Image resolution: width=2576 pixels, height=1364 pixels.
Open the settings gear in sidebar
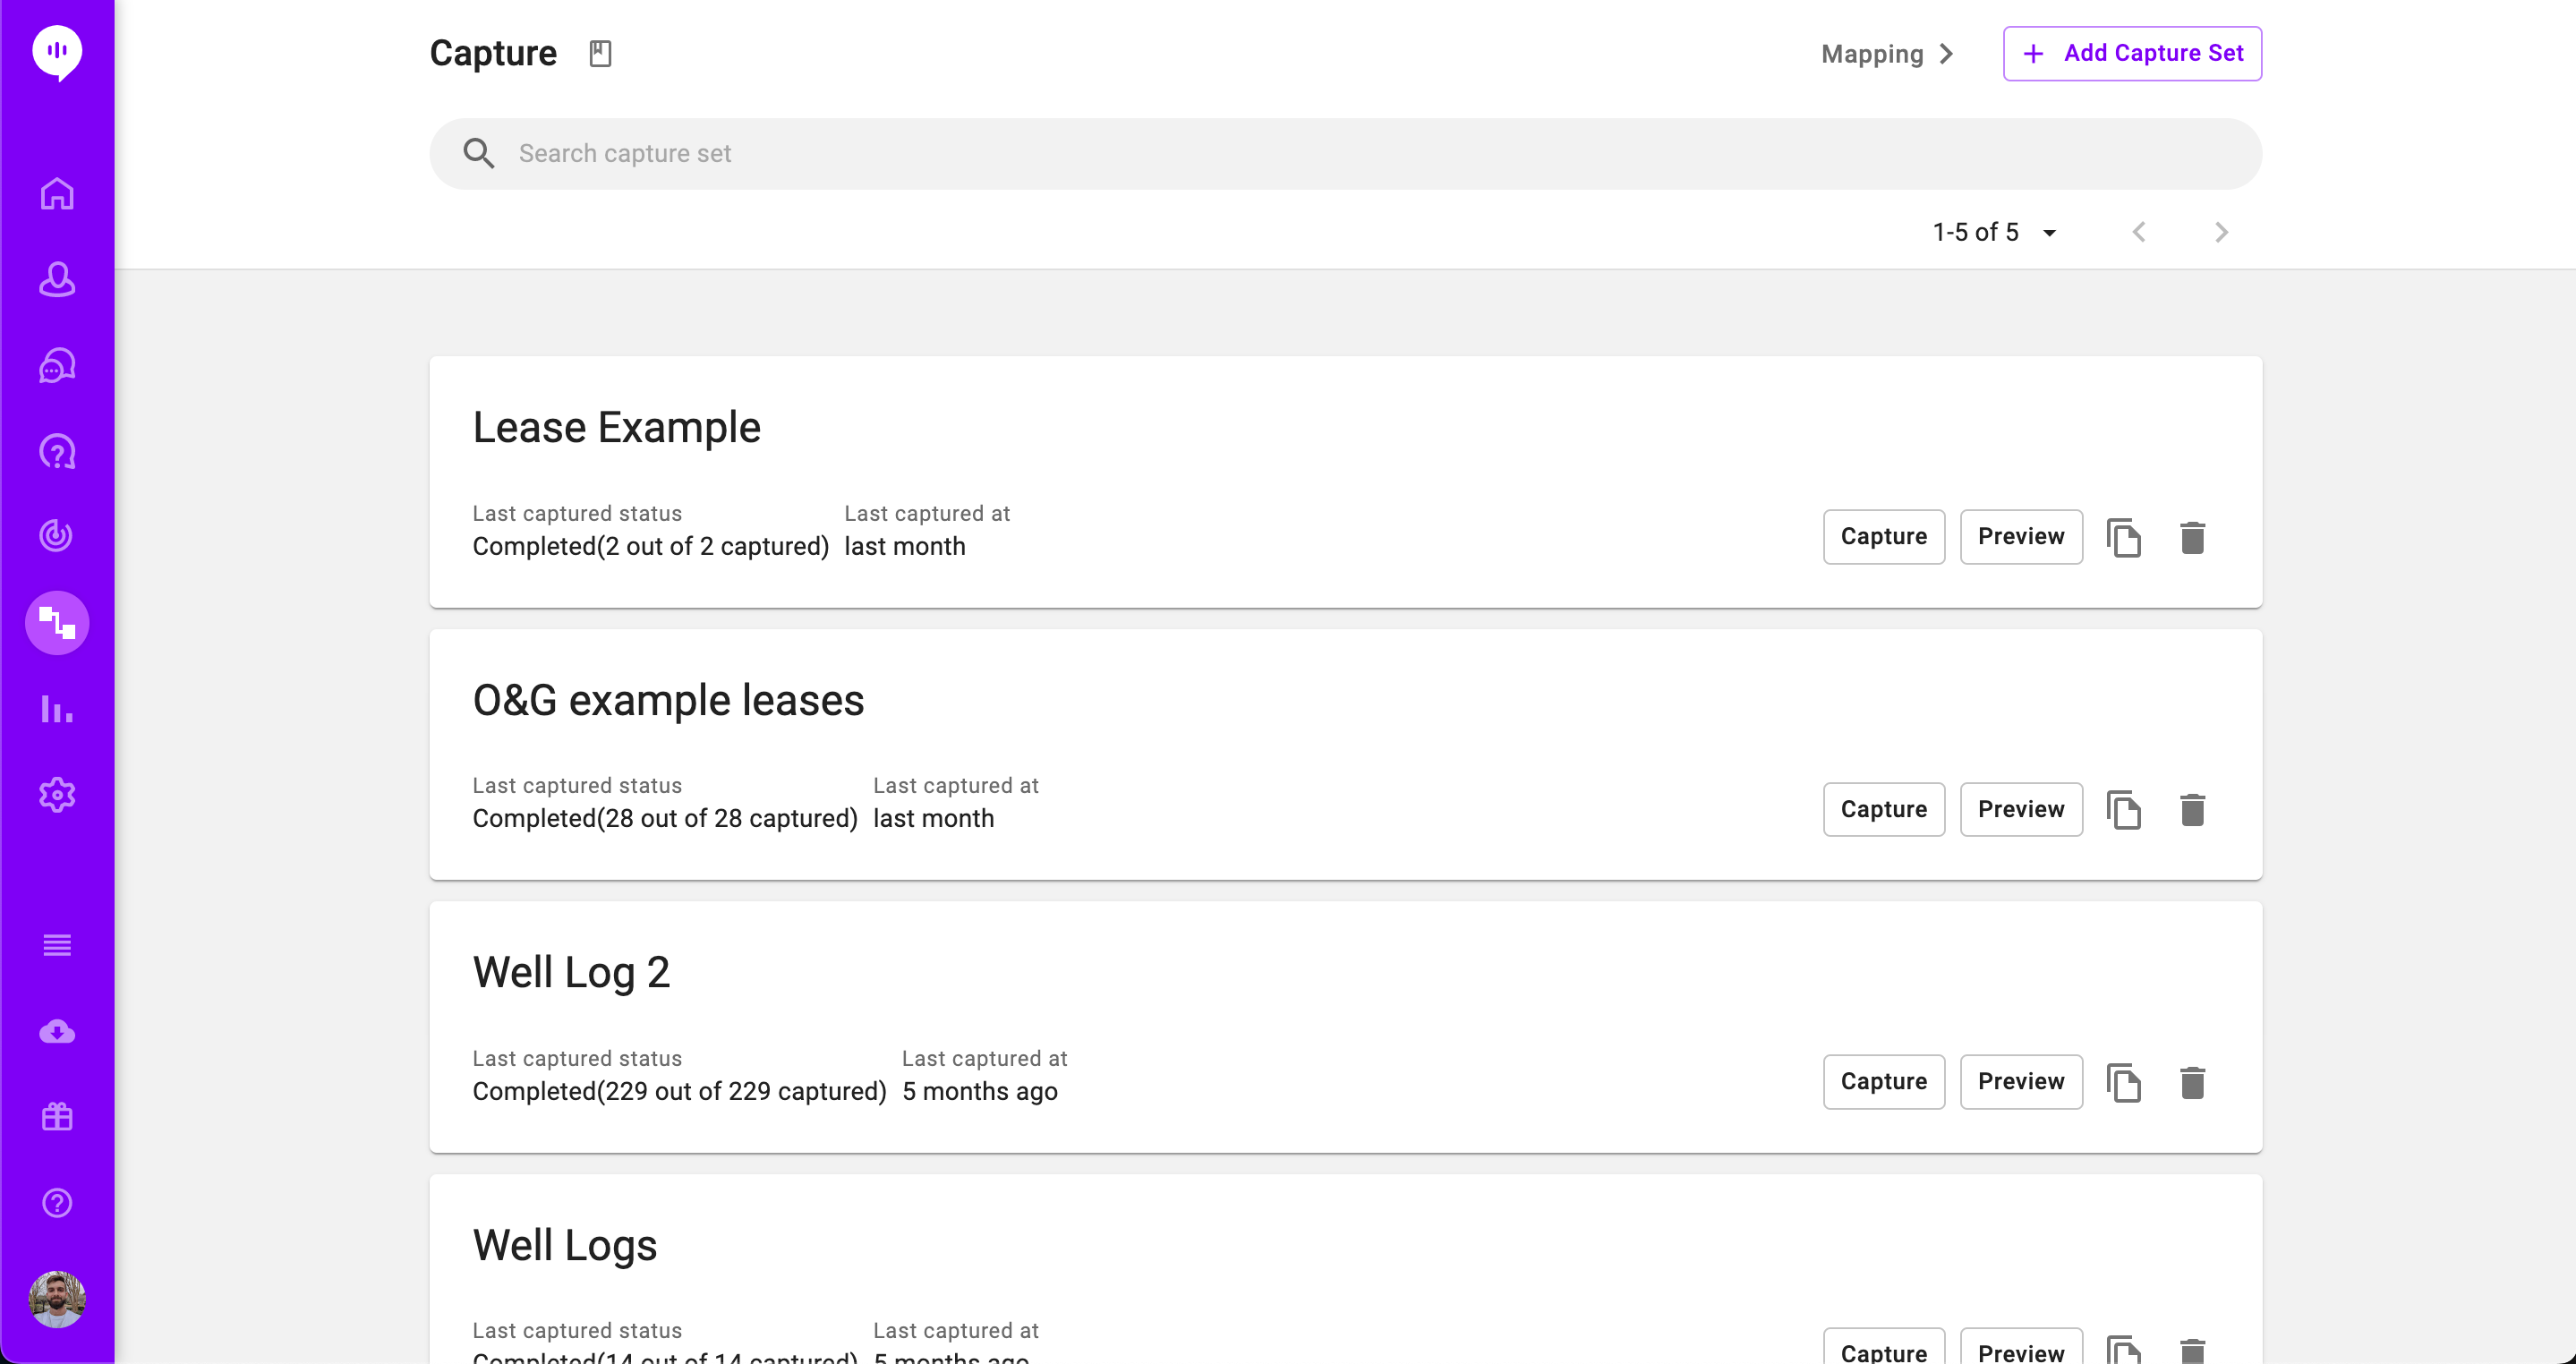click(x=57, y=795)
